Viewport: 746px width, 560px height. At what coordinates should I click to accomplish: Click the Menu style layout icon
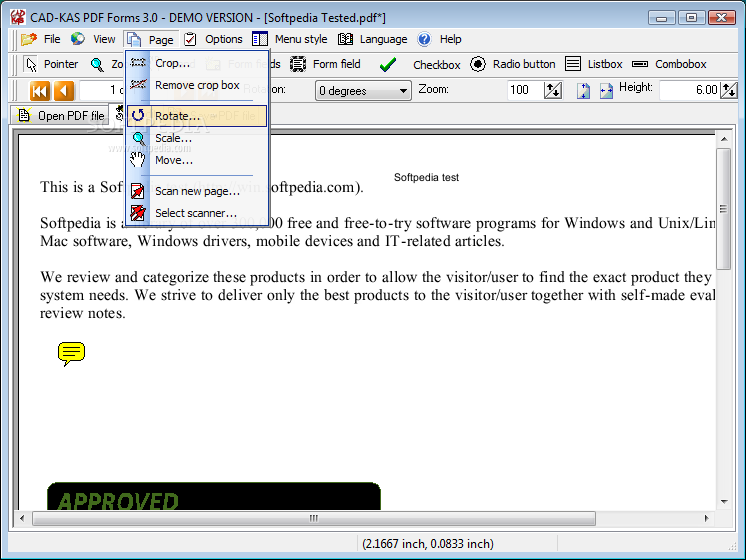(x=260, y=39)
